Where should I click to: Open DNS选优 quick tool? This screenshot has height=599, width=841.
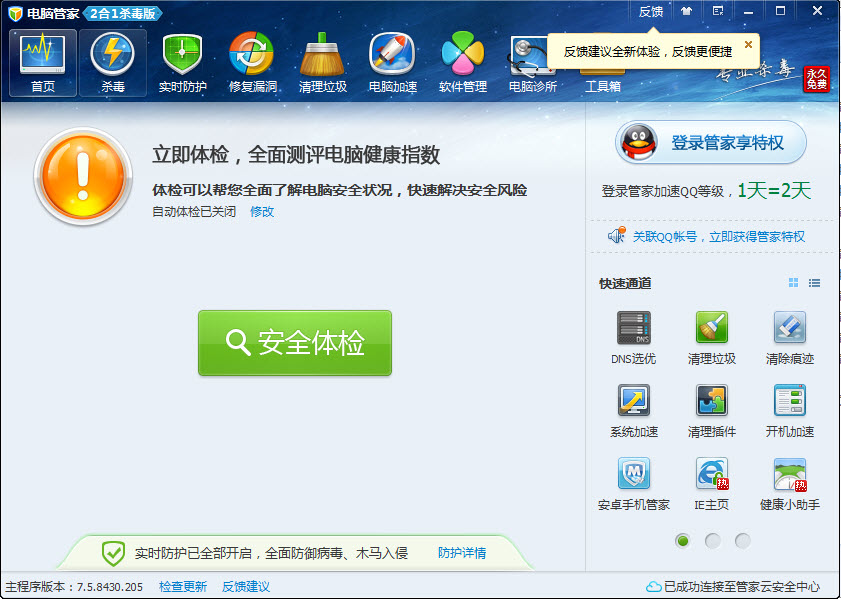click(633, 337)
